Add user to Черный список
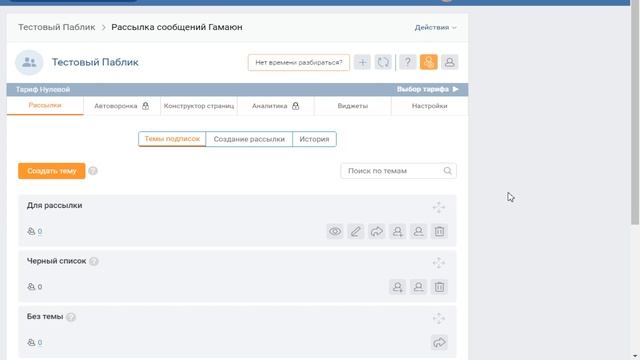The width and height of the screenshot is (640, 360). click(x=398, y=287)
